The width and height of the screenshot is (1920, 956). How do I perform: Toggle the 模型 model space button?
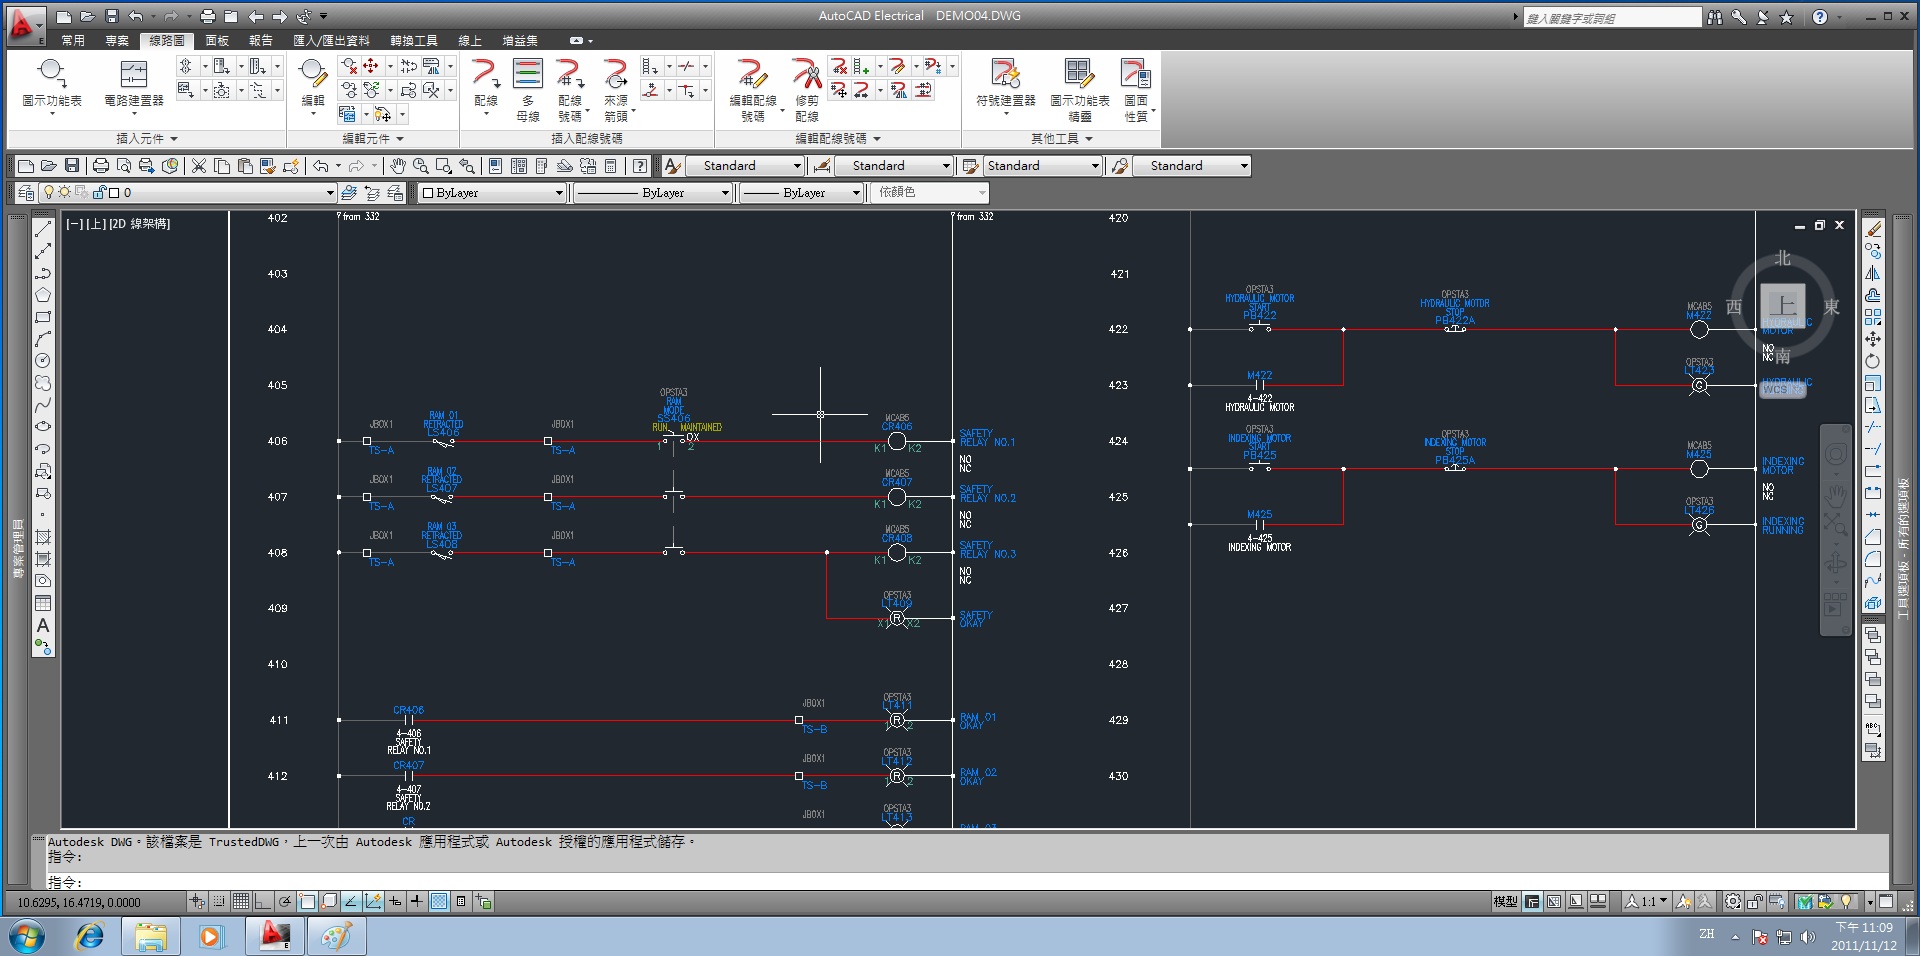pyautogui.click(x=1505, y=902)
